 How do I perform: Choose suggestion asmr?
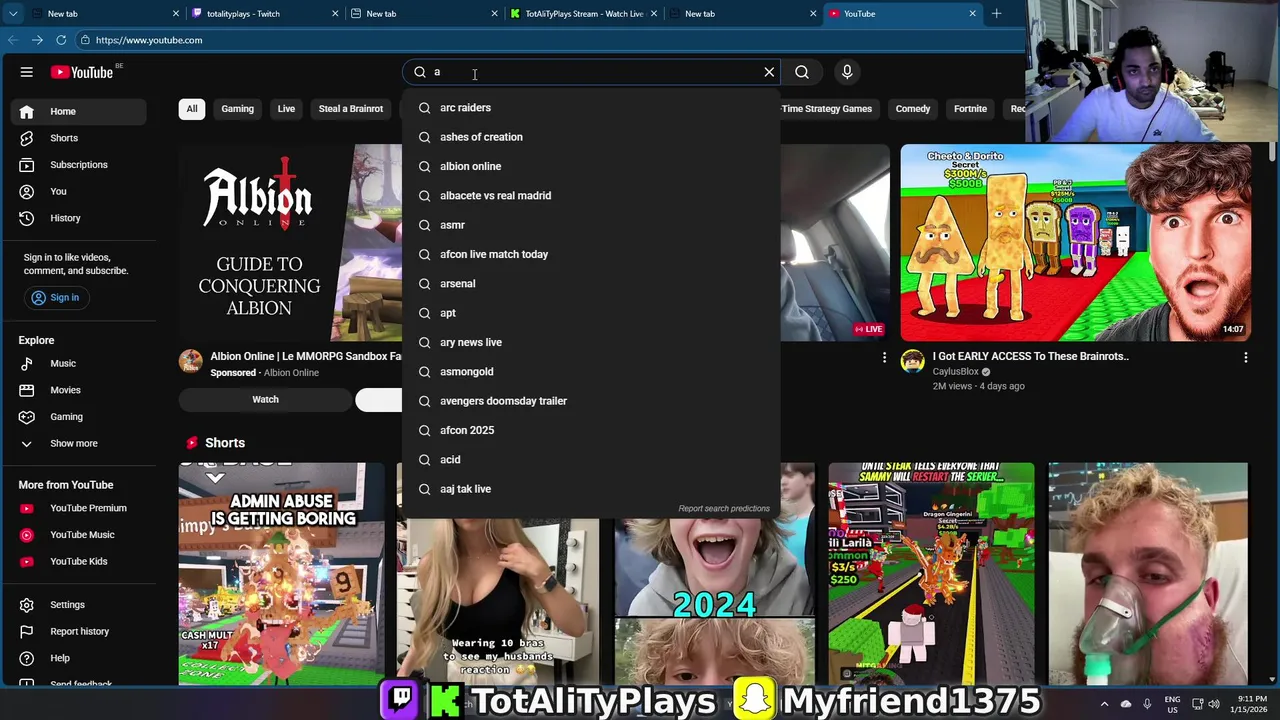point(590,225)
